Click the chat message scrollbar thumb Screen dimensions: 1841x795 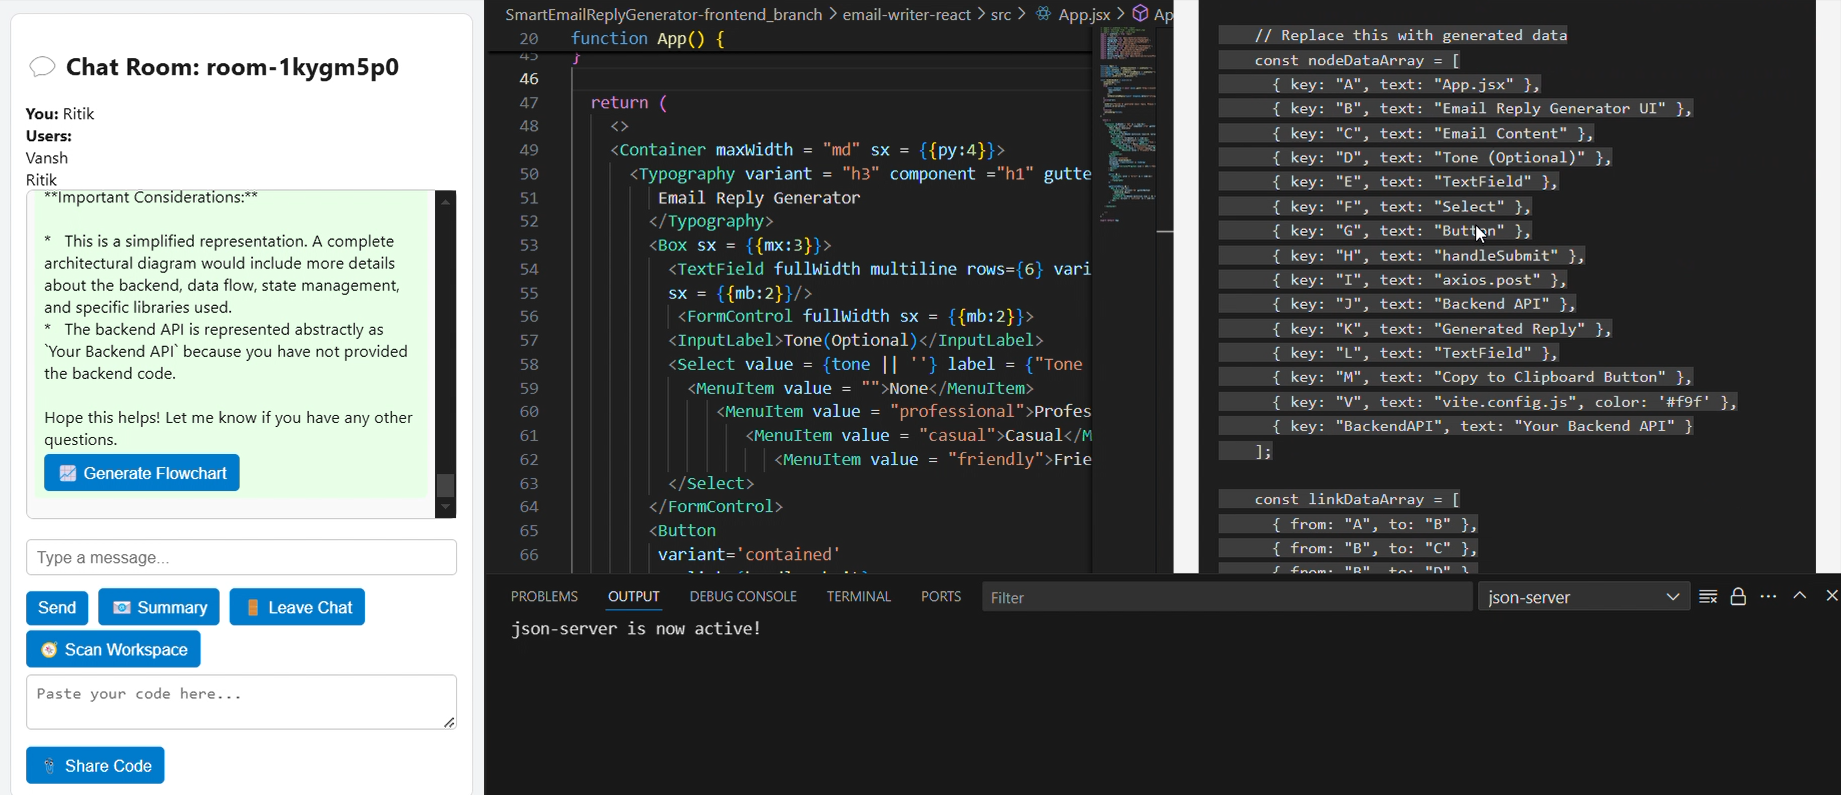446,485
